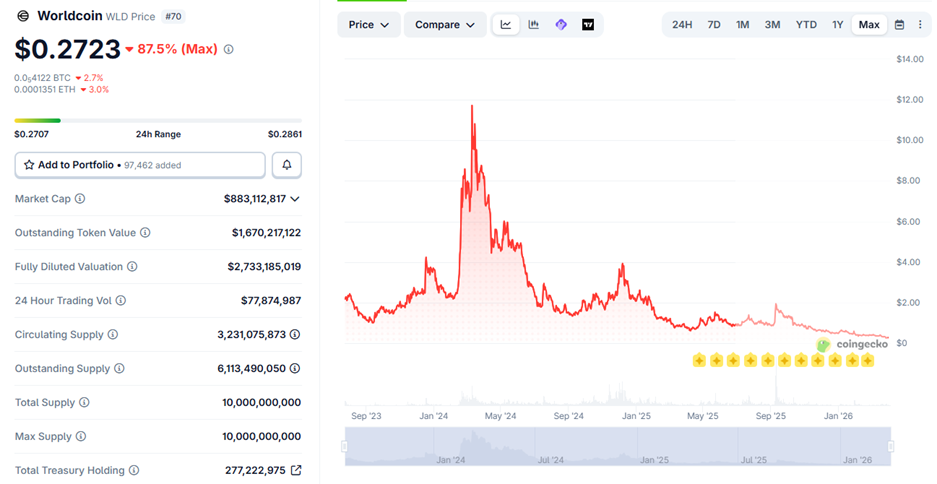This screenshot has height=484, width=937.
Task: Select the line chart view icon
Action: click(506, 25)
